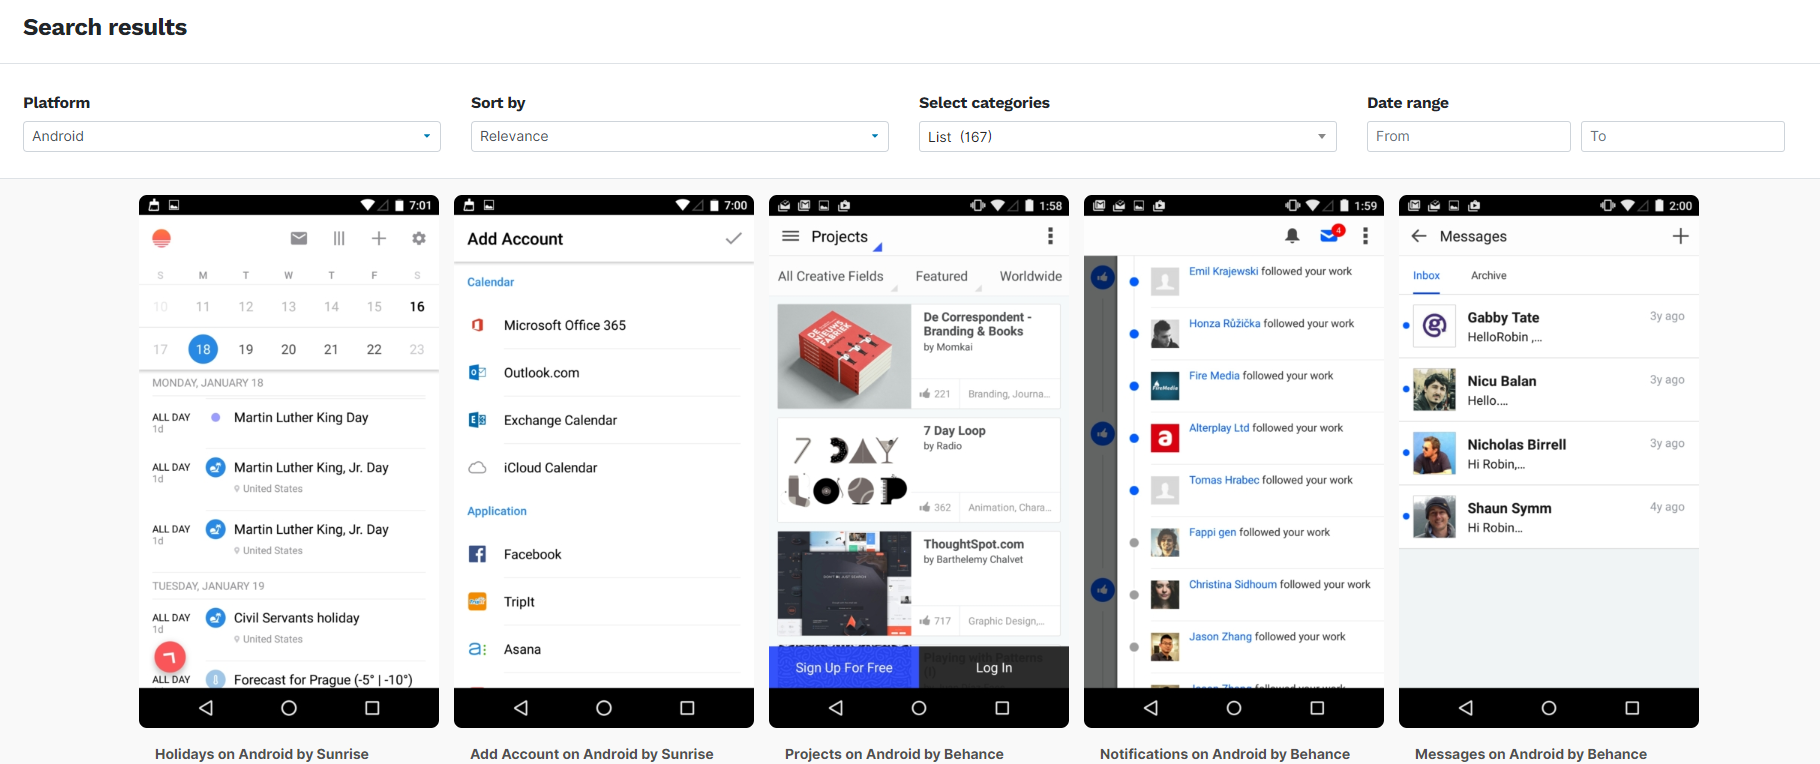Viewport: 1820px width, 764px height.
Task: Click Alterplay Ltd profile link
Action: [x=1219, y=428]
